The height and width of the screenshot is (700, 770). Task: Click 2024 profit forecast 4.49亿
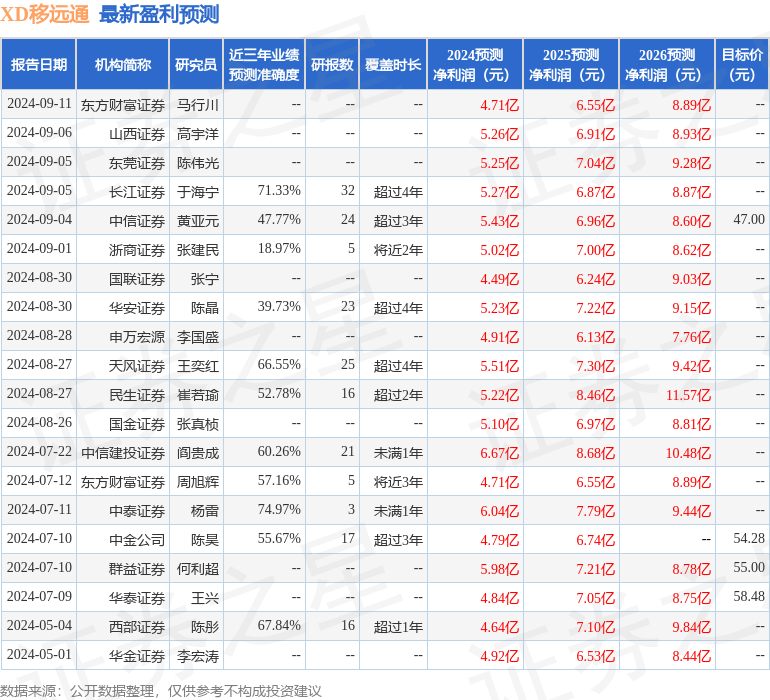[x=499, y=279]
